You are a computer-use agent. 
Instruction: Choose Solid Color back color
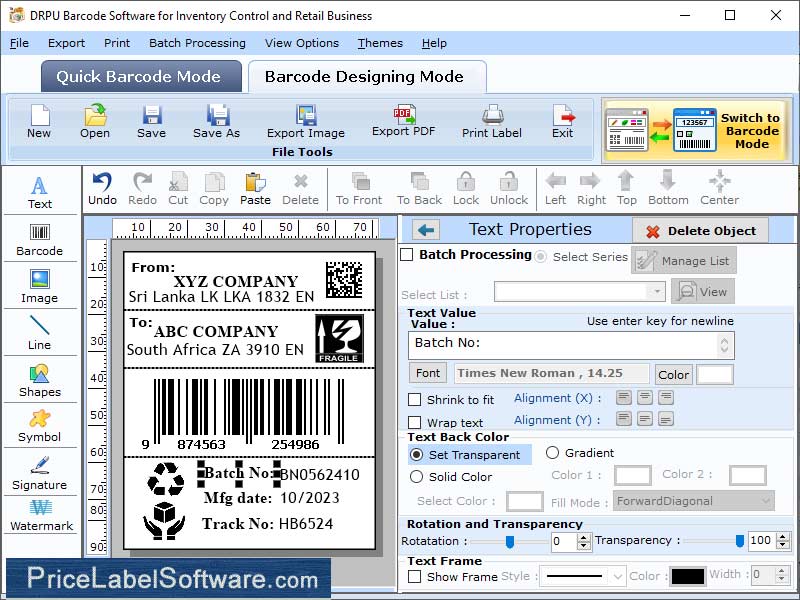pyautogui.click(x=417, y=477)
